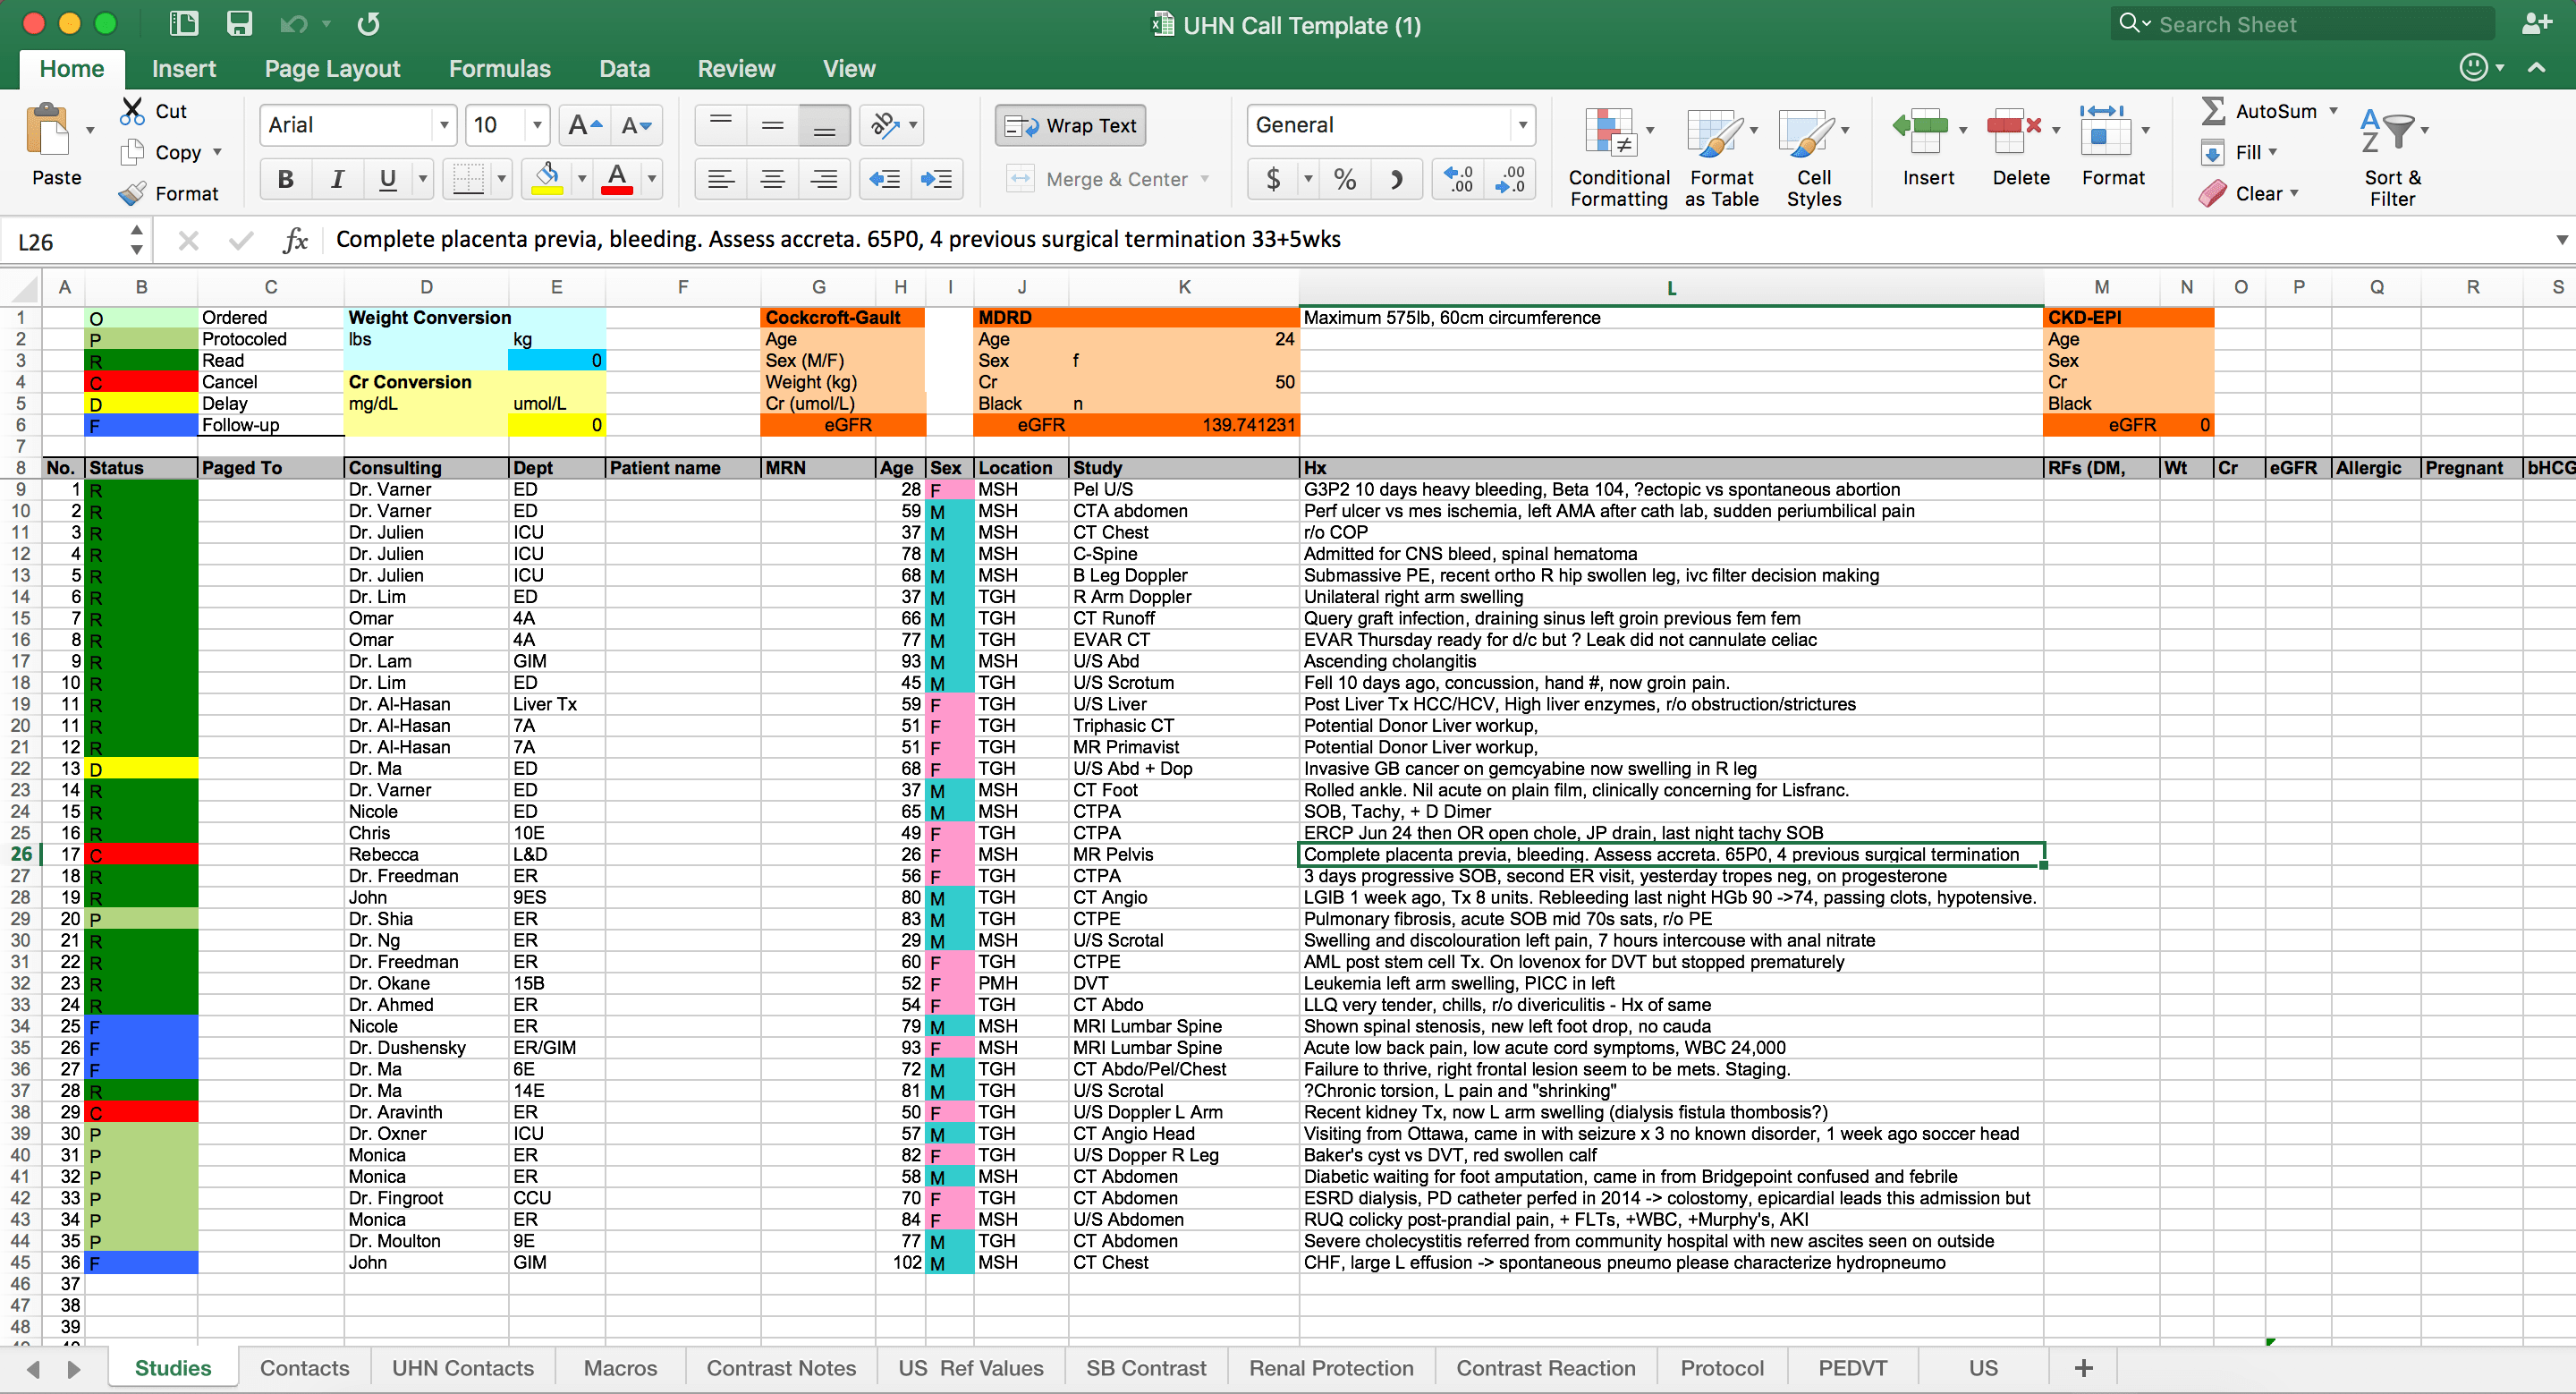Click the Redo circular arrow icon
Screen dimensions: 2576x1394
[x=368, y=24]
